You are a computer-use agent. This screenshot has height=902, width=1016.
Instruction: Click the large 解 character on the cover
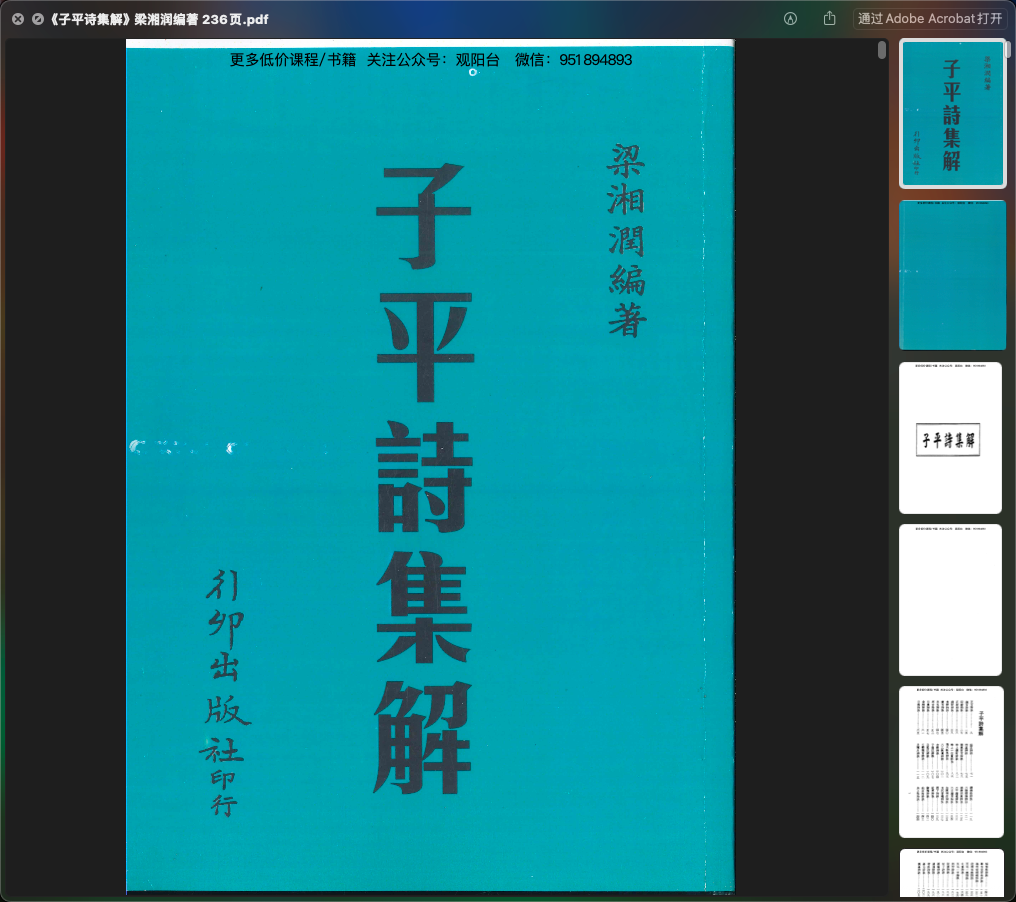(424, 737)
